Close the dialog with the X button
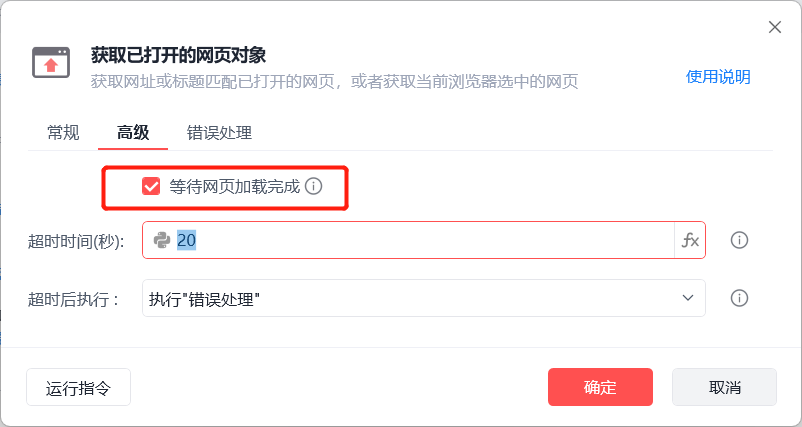802x427 pixels. click(x=774, y=27)
